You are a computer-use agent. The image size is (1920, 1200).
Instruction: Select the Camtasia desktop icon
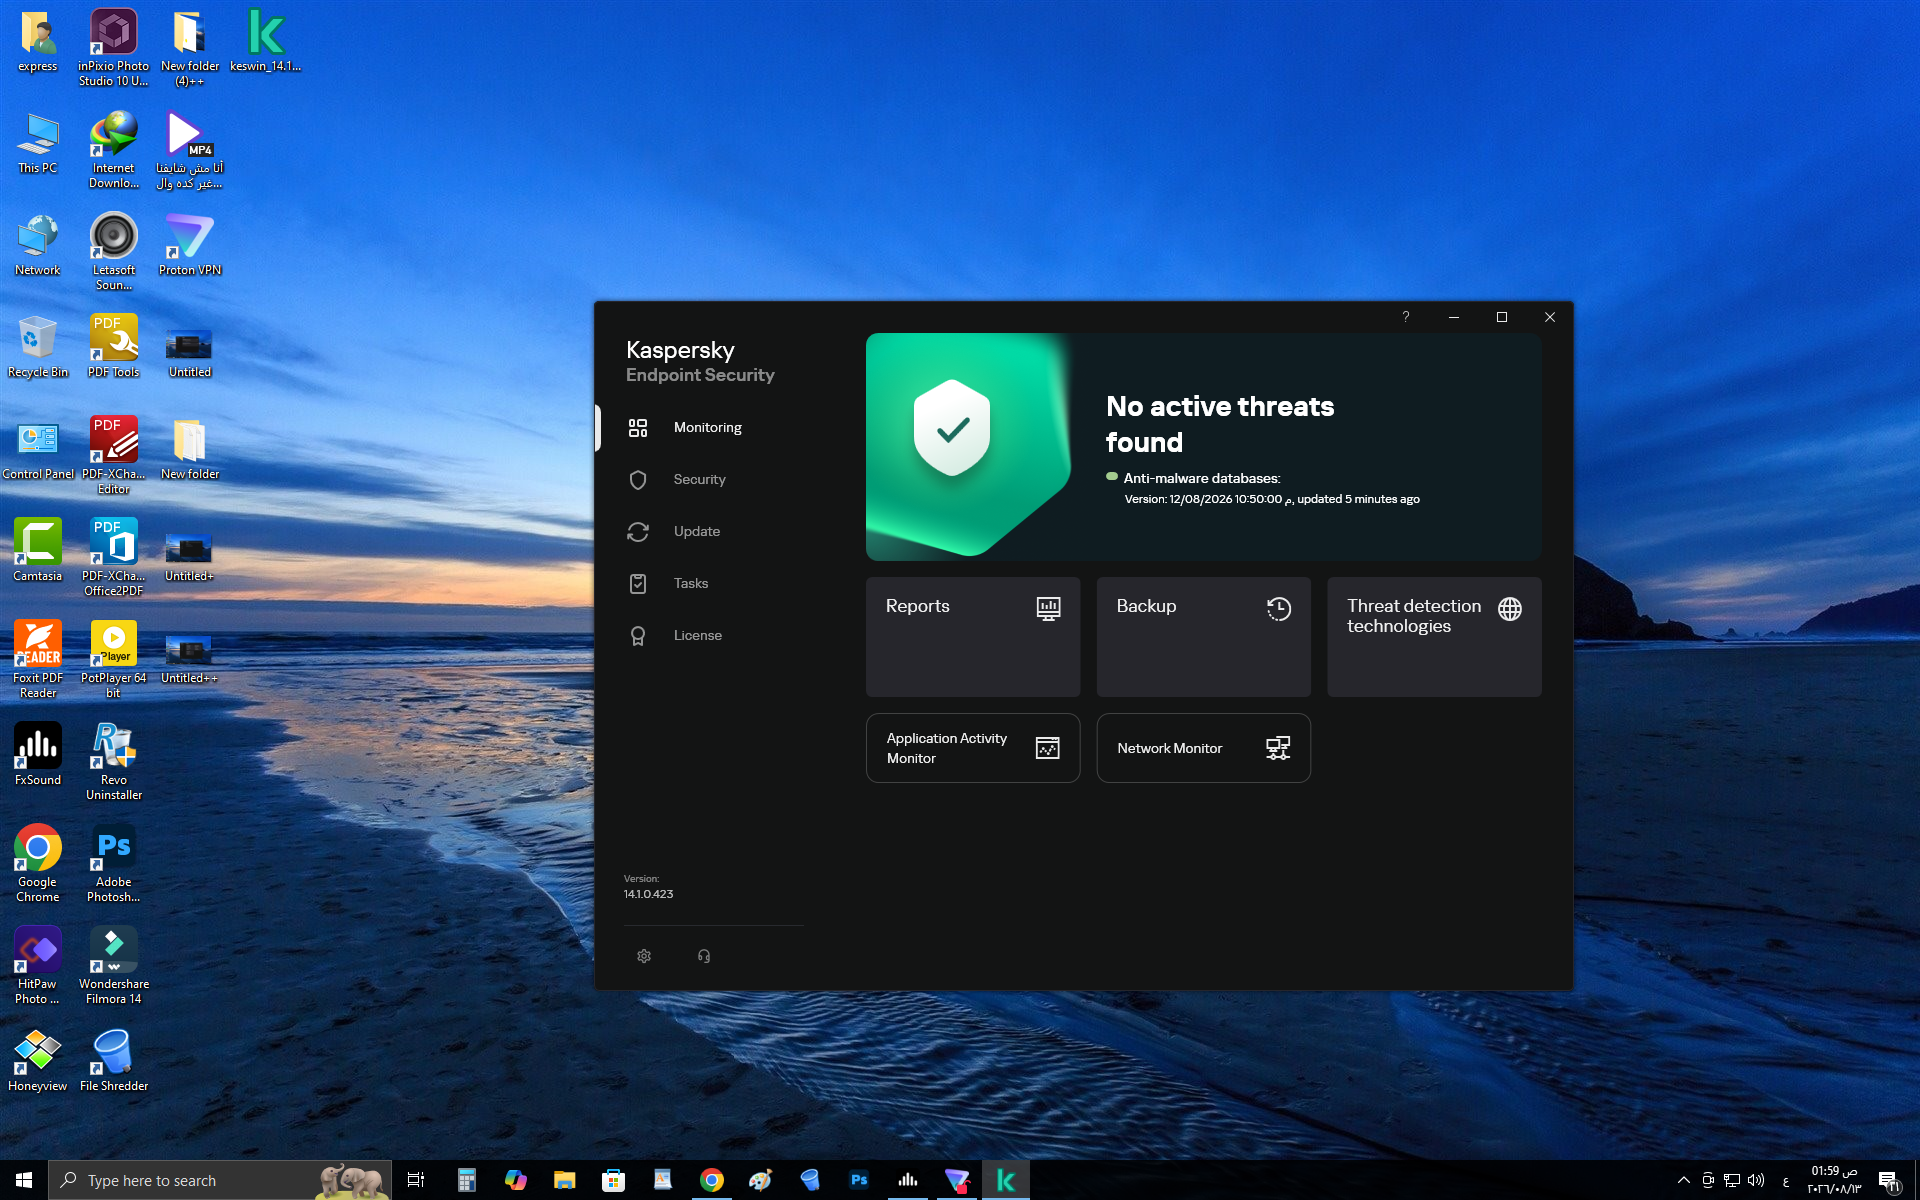pyautogui.click(x=37, y=550)
